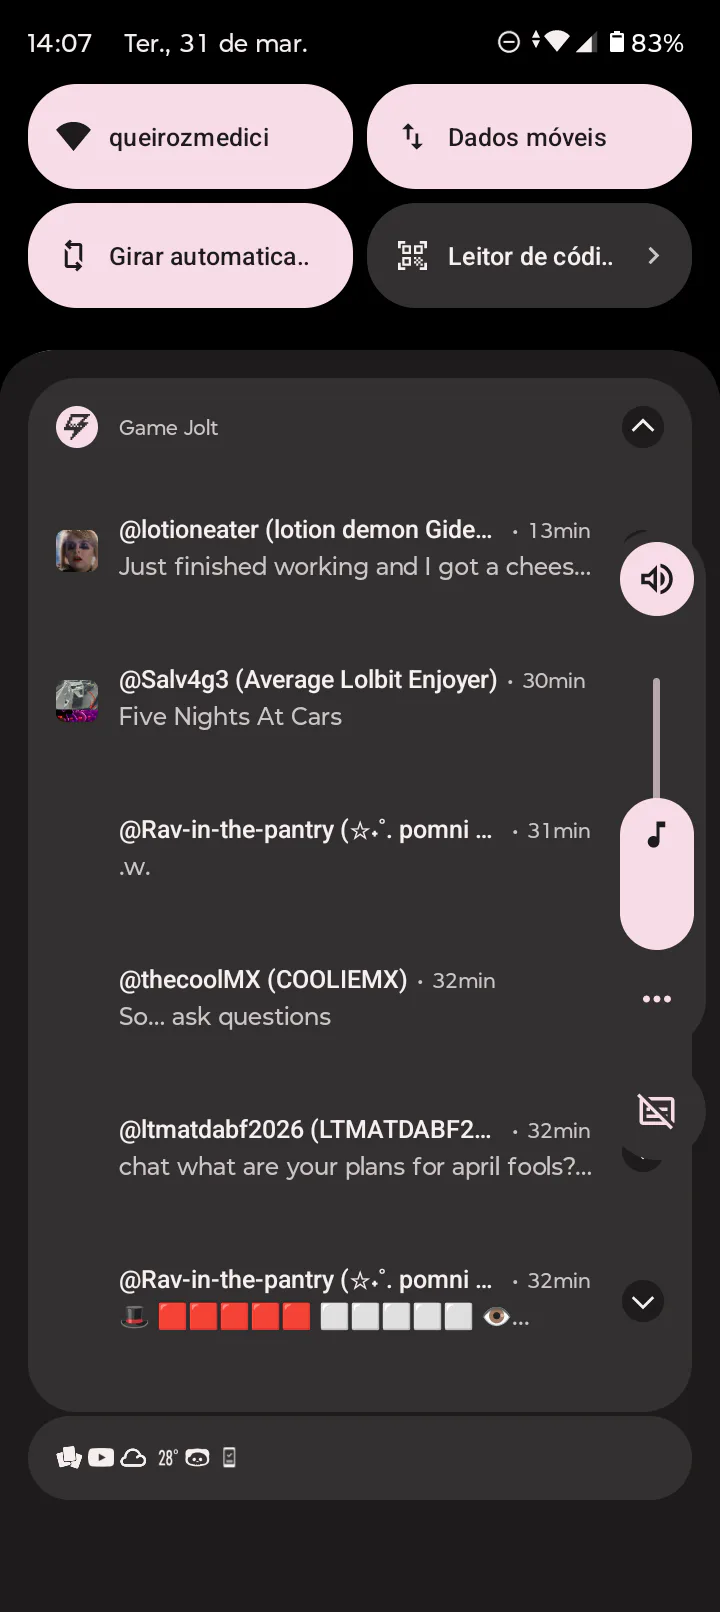Tap the Do Not Disturb status icon
720x1612 pixels.
509,42
